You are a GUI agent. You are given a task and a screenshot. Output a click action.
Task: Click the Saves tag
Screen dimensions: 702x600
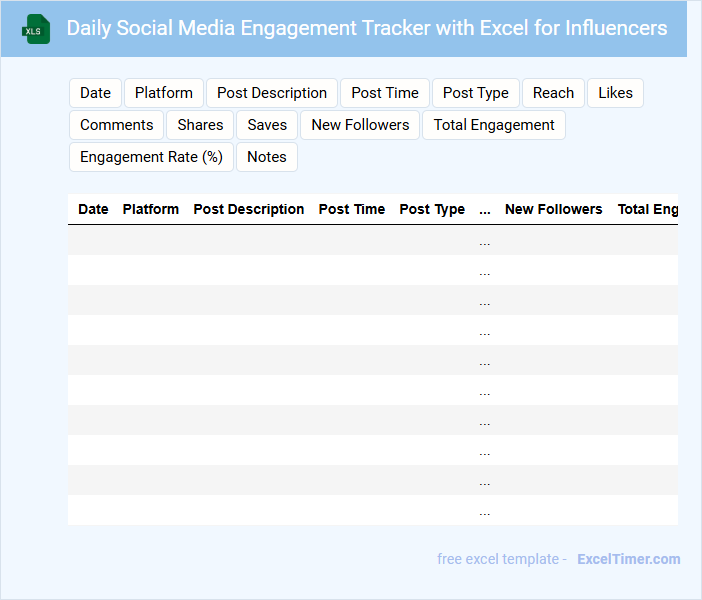(267, 125)
